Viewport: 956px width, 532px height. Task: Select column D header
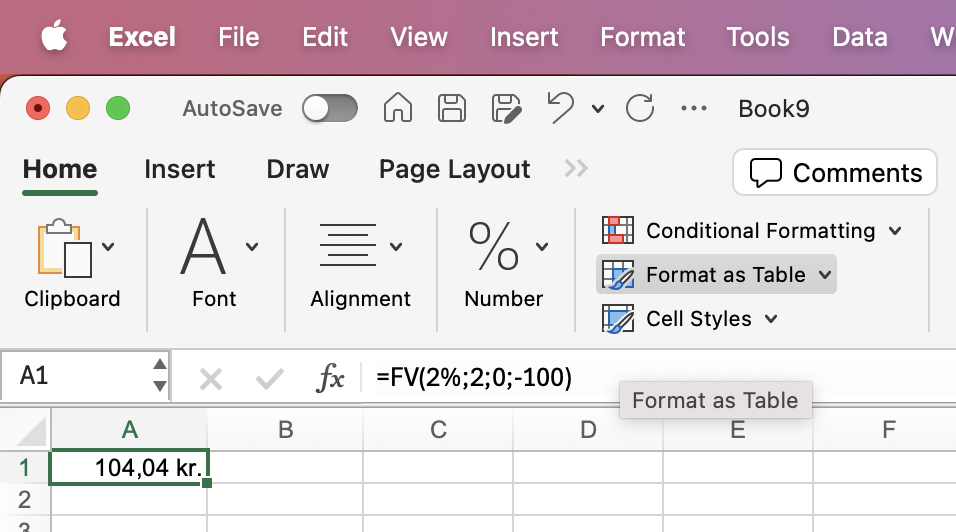point(588,430)
